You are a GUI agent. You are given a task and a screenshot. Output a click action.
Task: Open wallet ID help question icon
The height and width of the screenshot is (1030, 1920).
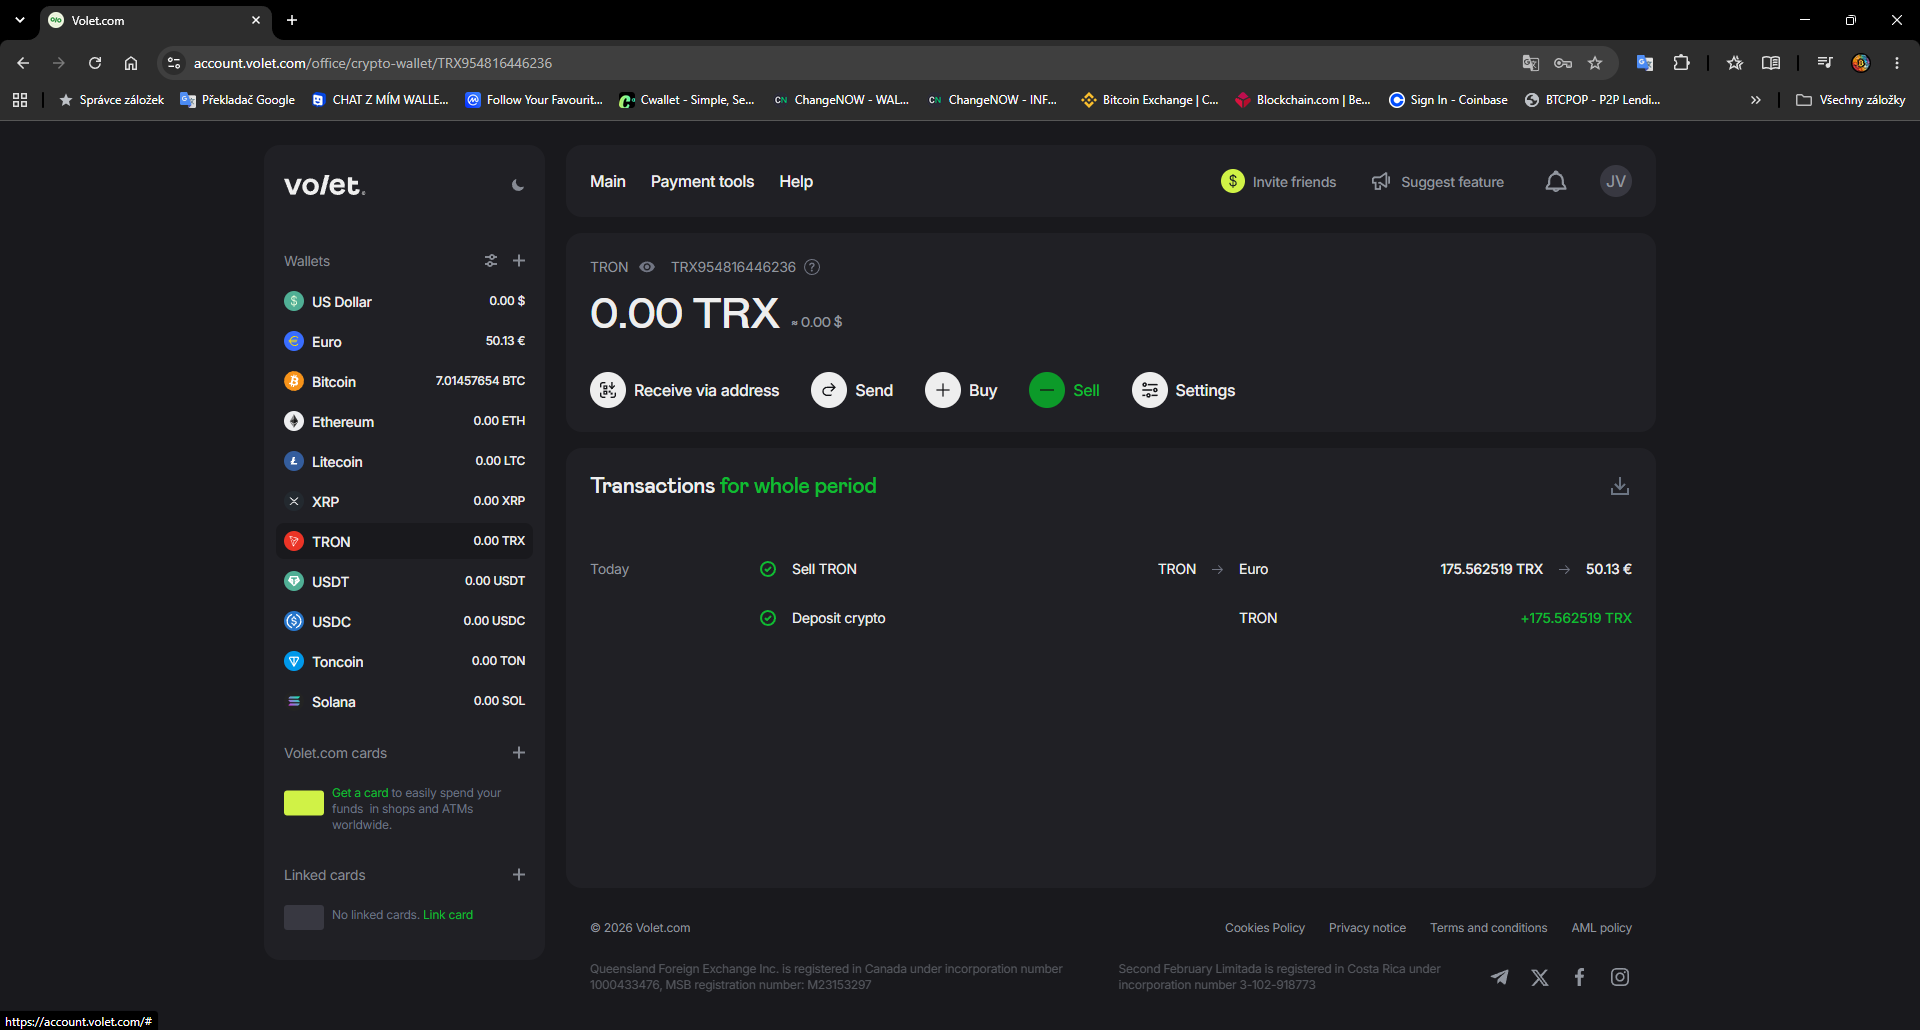(812, 267)
